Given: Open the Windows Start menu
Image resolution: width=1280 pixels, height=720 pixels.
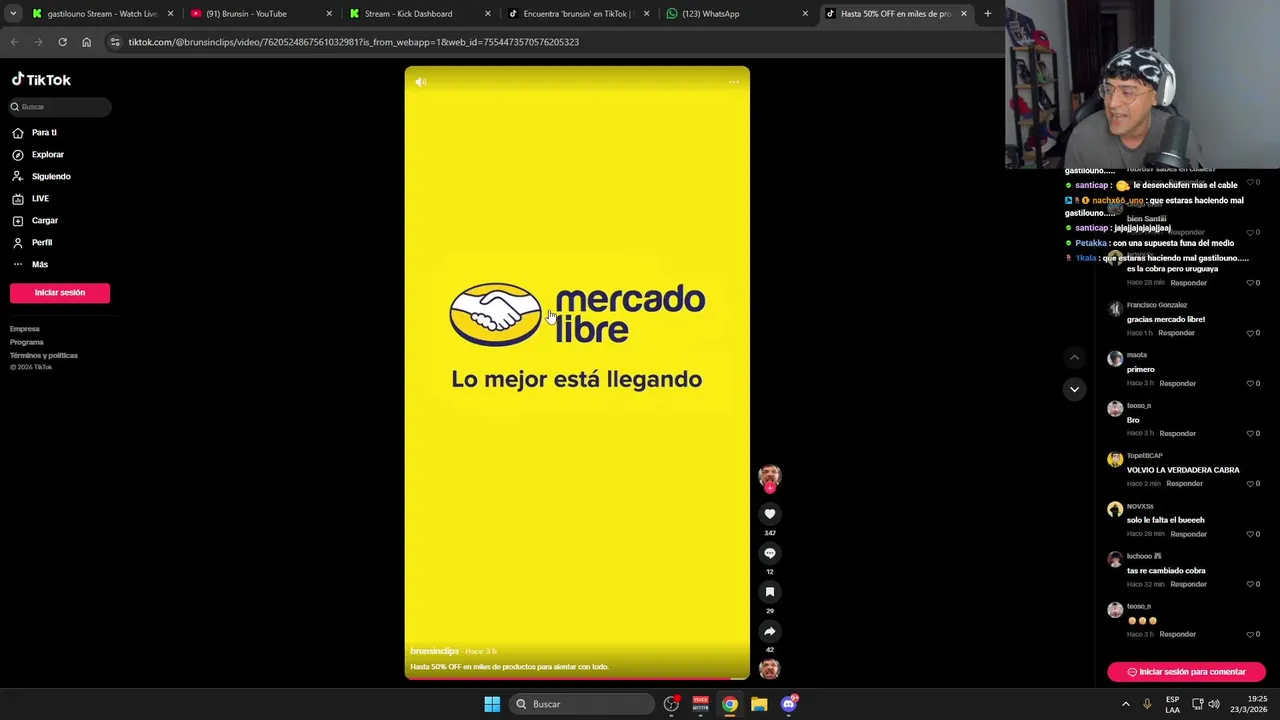Looking at the screenshot, I should [492, 704].
